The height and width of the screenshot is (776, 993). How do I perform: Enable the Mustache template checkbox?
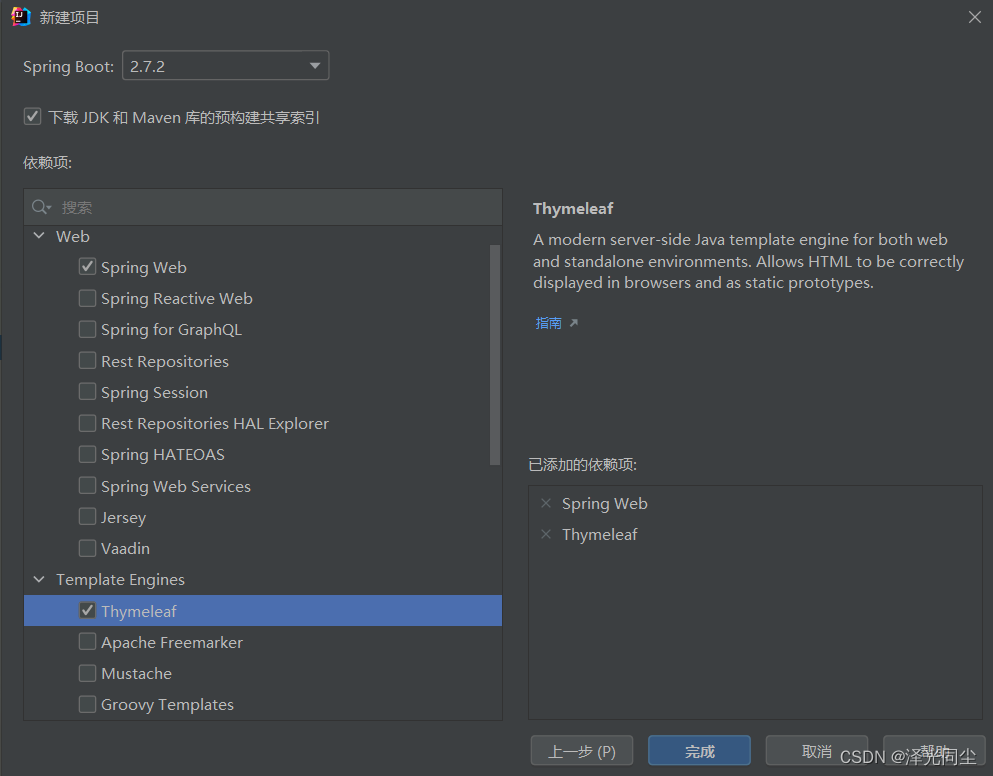pyautogui.click(x=87, y=673)
